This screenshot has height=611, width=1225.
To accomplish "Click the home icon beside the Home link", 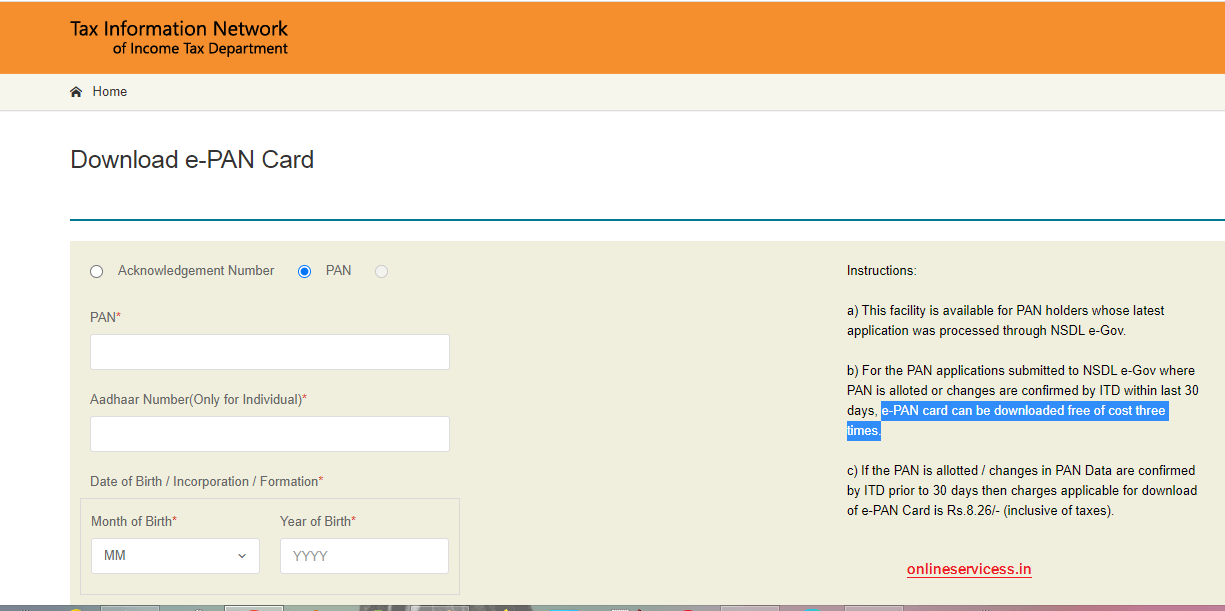I will [74, 91].
